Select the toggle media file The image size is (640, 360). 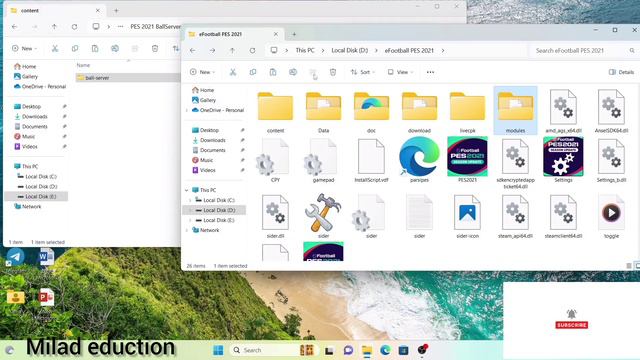click(x=611, y=216)
